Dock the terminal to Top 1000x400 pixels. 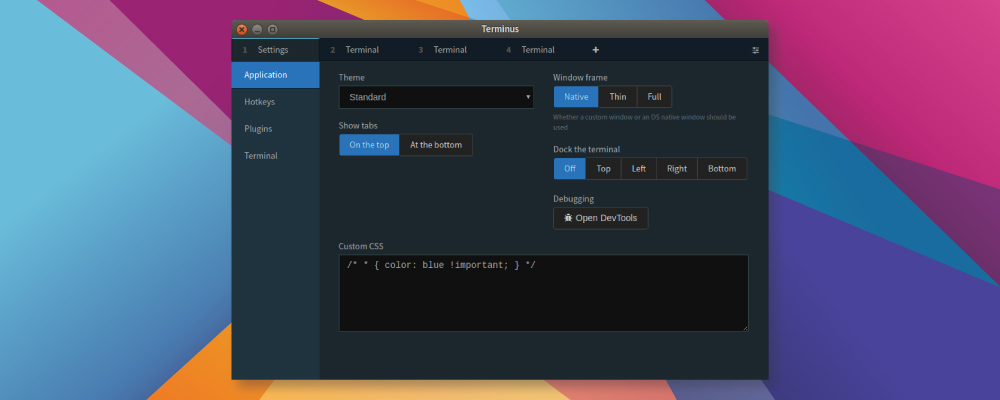coord(603,169)
